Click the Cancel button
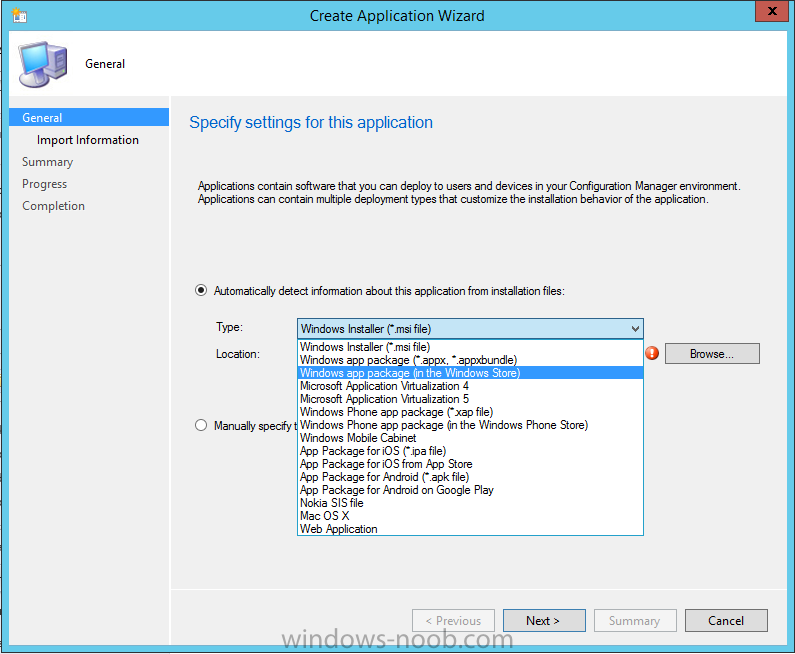The height and width of the screenshot is (654, 795). point(726,621)
